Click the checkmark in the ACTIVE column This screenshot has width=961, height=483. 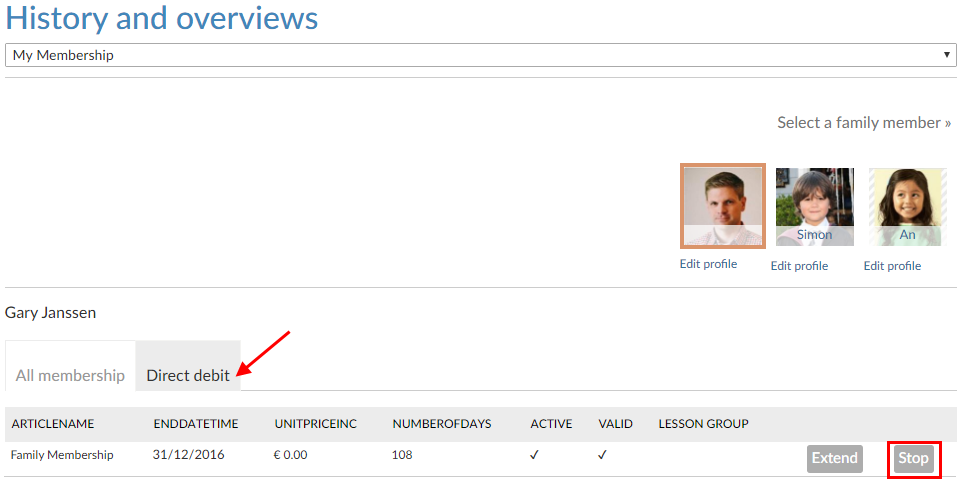[x=535, y=455]
